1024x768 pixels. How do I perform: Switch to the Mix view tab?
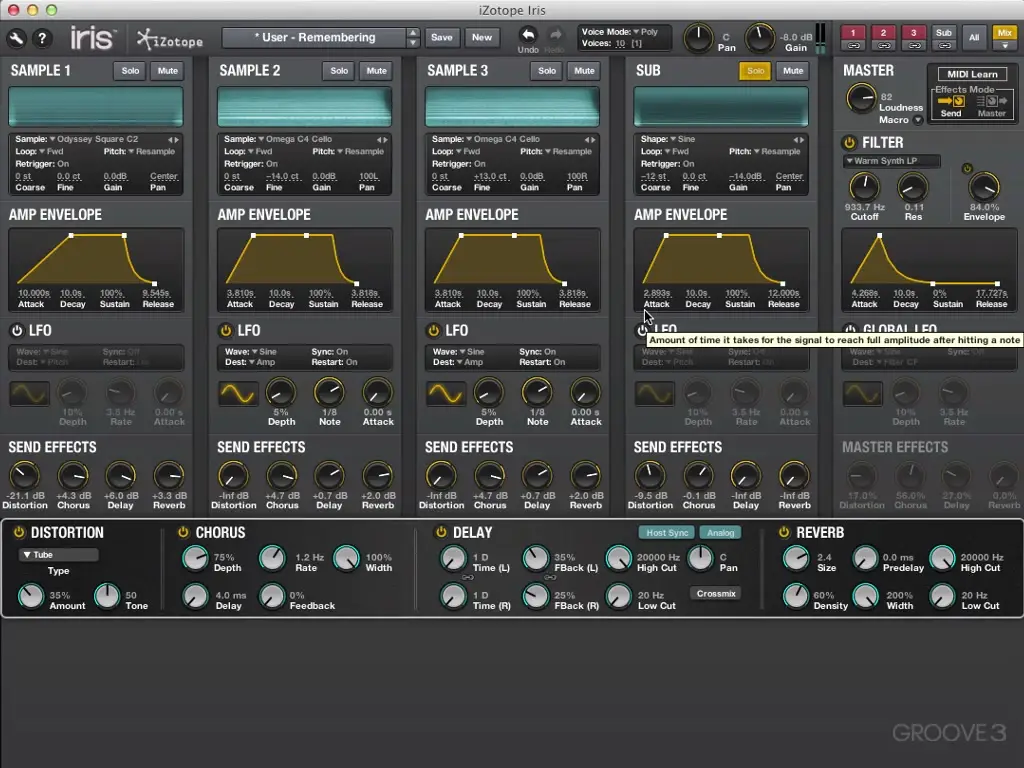point(1004,33)
